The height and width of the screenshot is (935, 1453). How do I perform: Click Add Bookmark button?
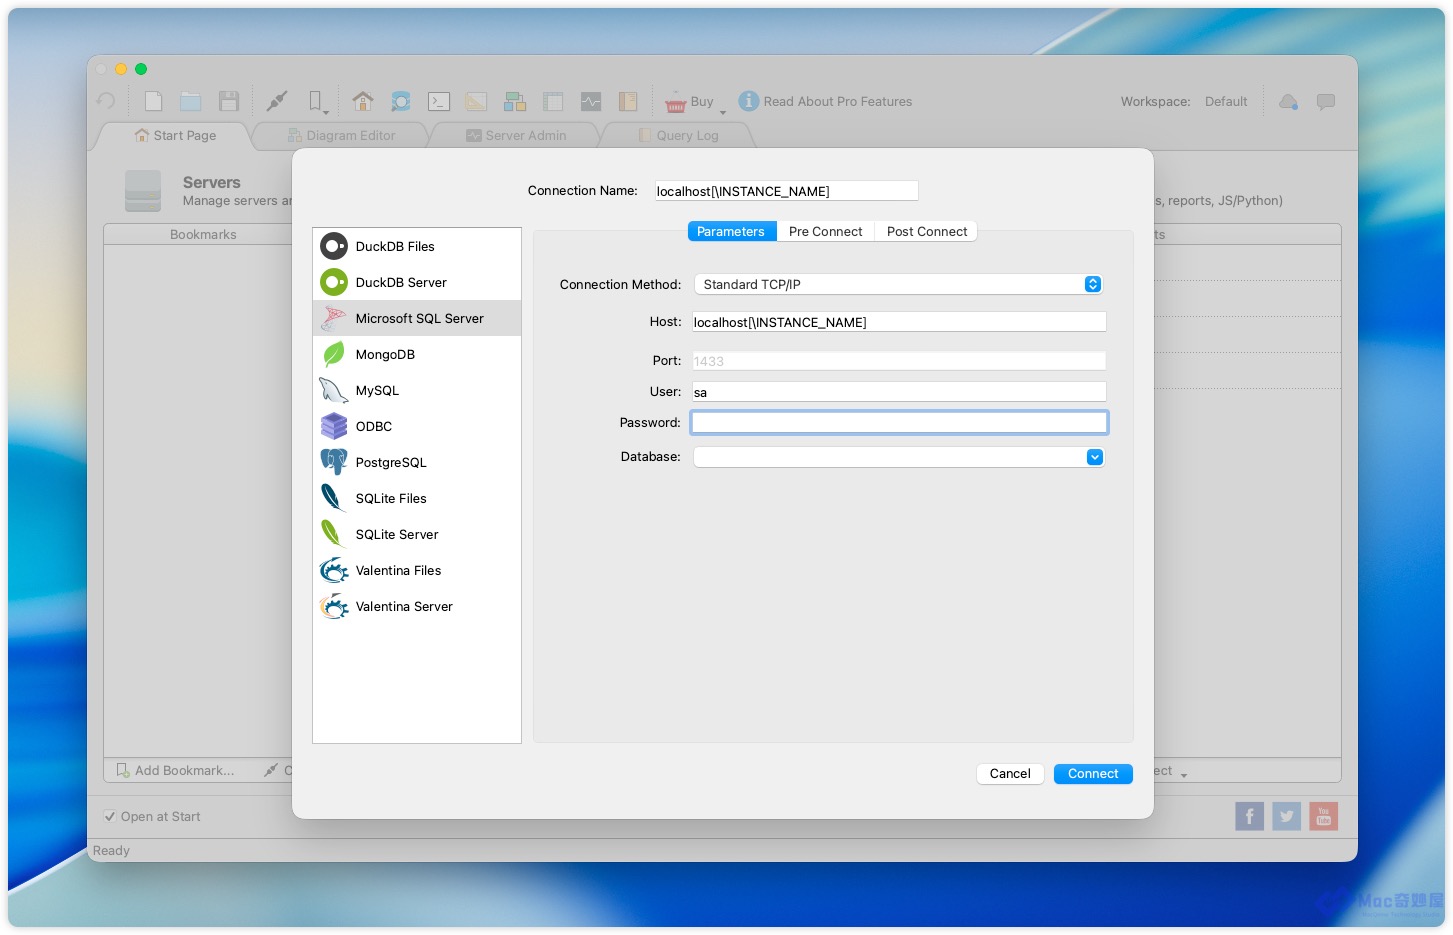175,770
